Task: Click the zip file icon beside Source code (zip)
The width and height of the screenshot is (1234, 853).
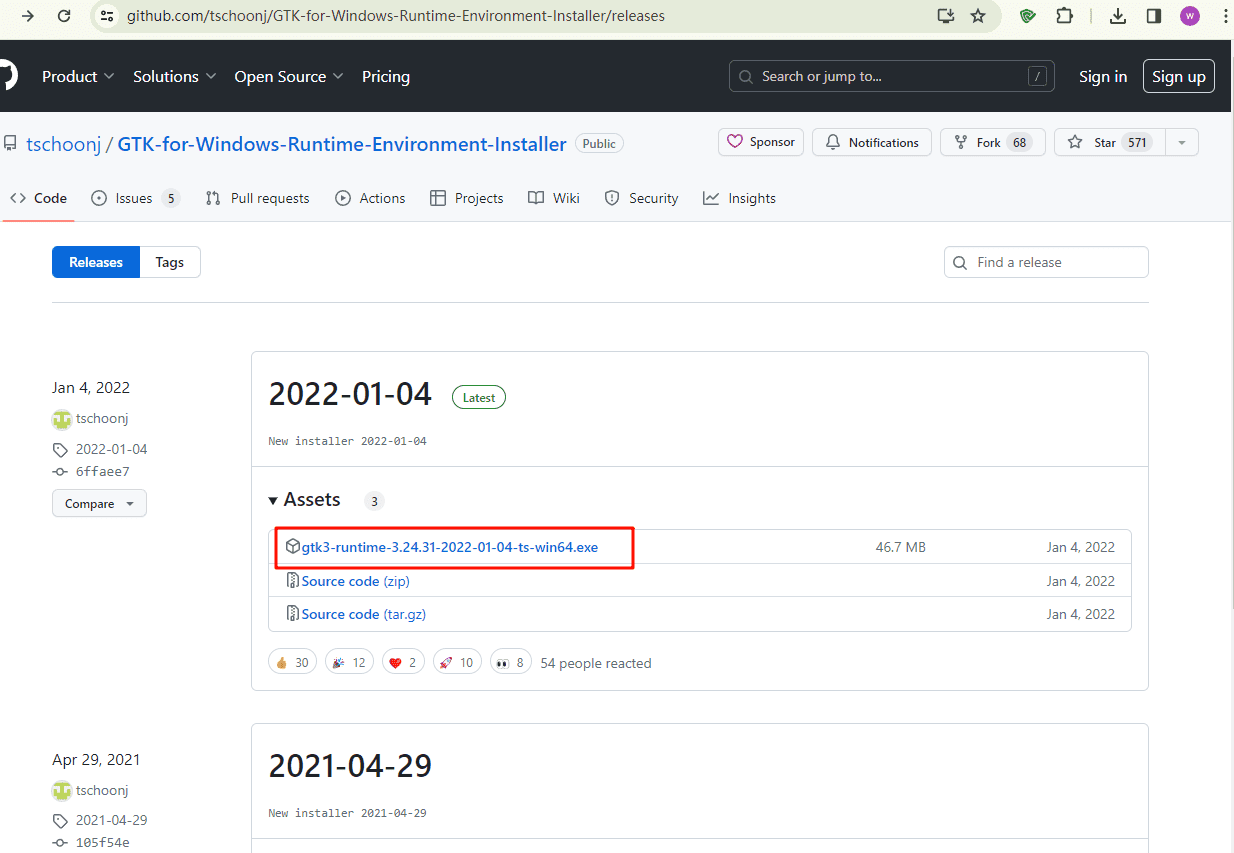Action: (x=293, y=581)
